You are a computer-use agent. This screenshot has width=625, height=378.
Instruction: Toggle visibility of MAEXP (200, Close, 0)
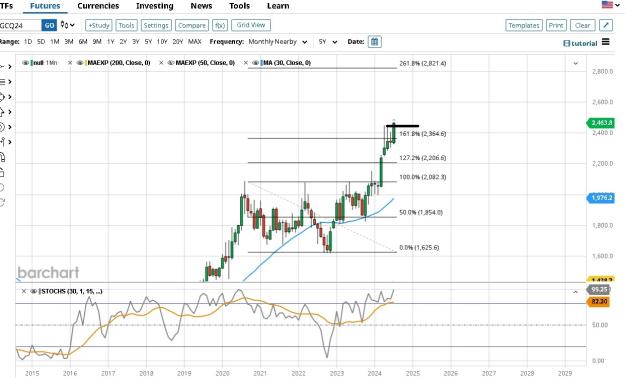click(80, 63)
